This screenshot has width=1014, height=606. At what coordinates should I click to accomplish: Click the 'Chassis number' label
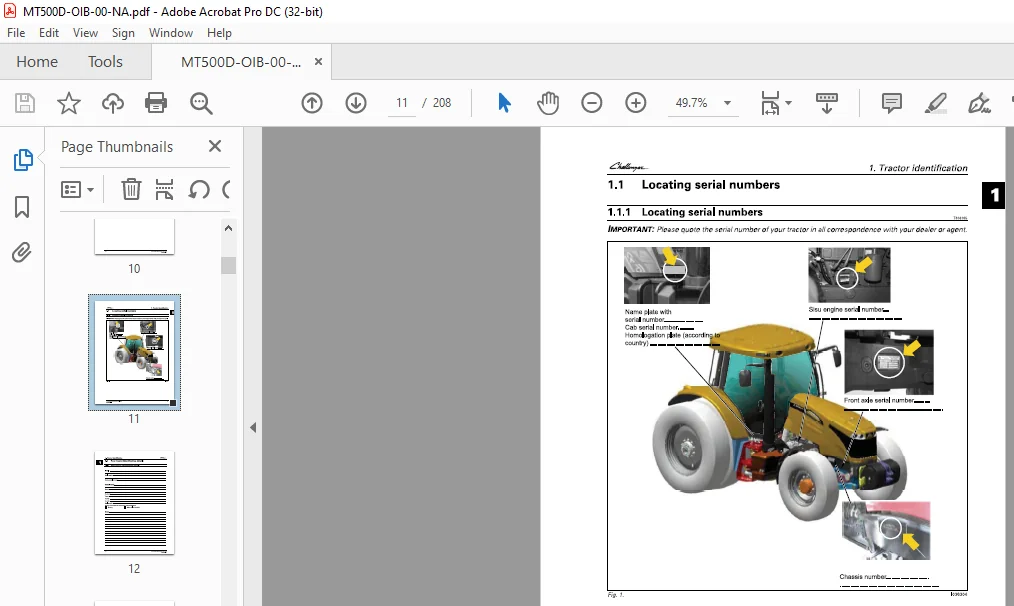(863, 576)
